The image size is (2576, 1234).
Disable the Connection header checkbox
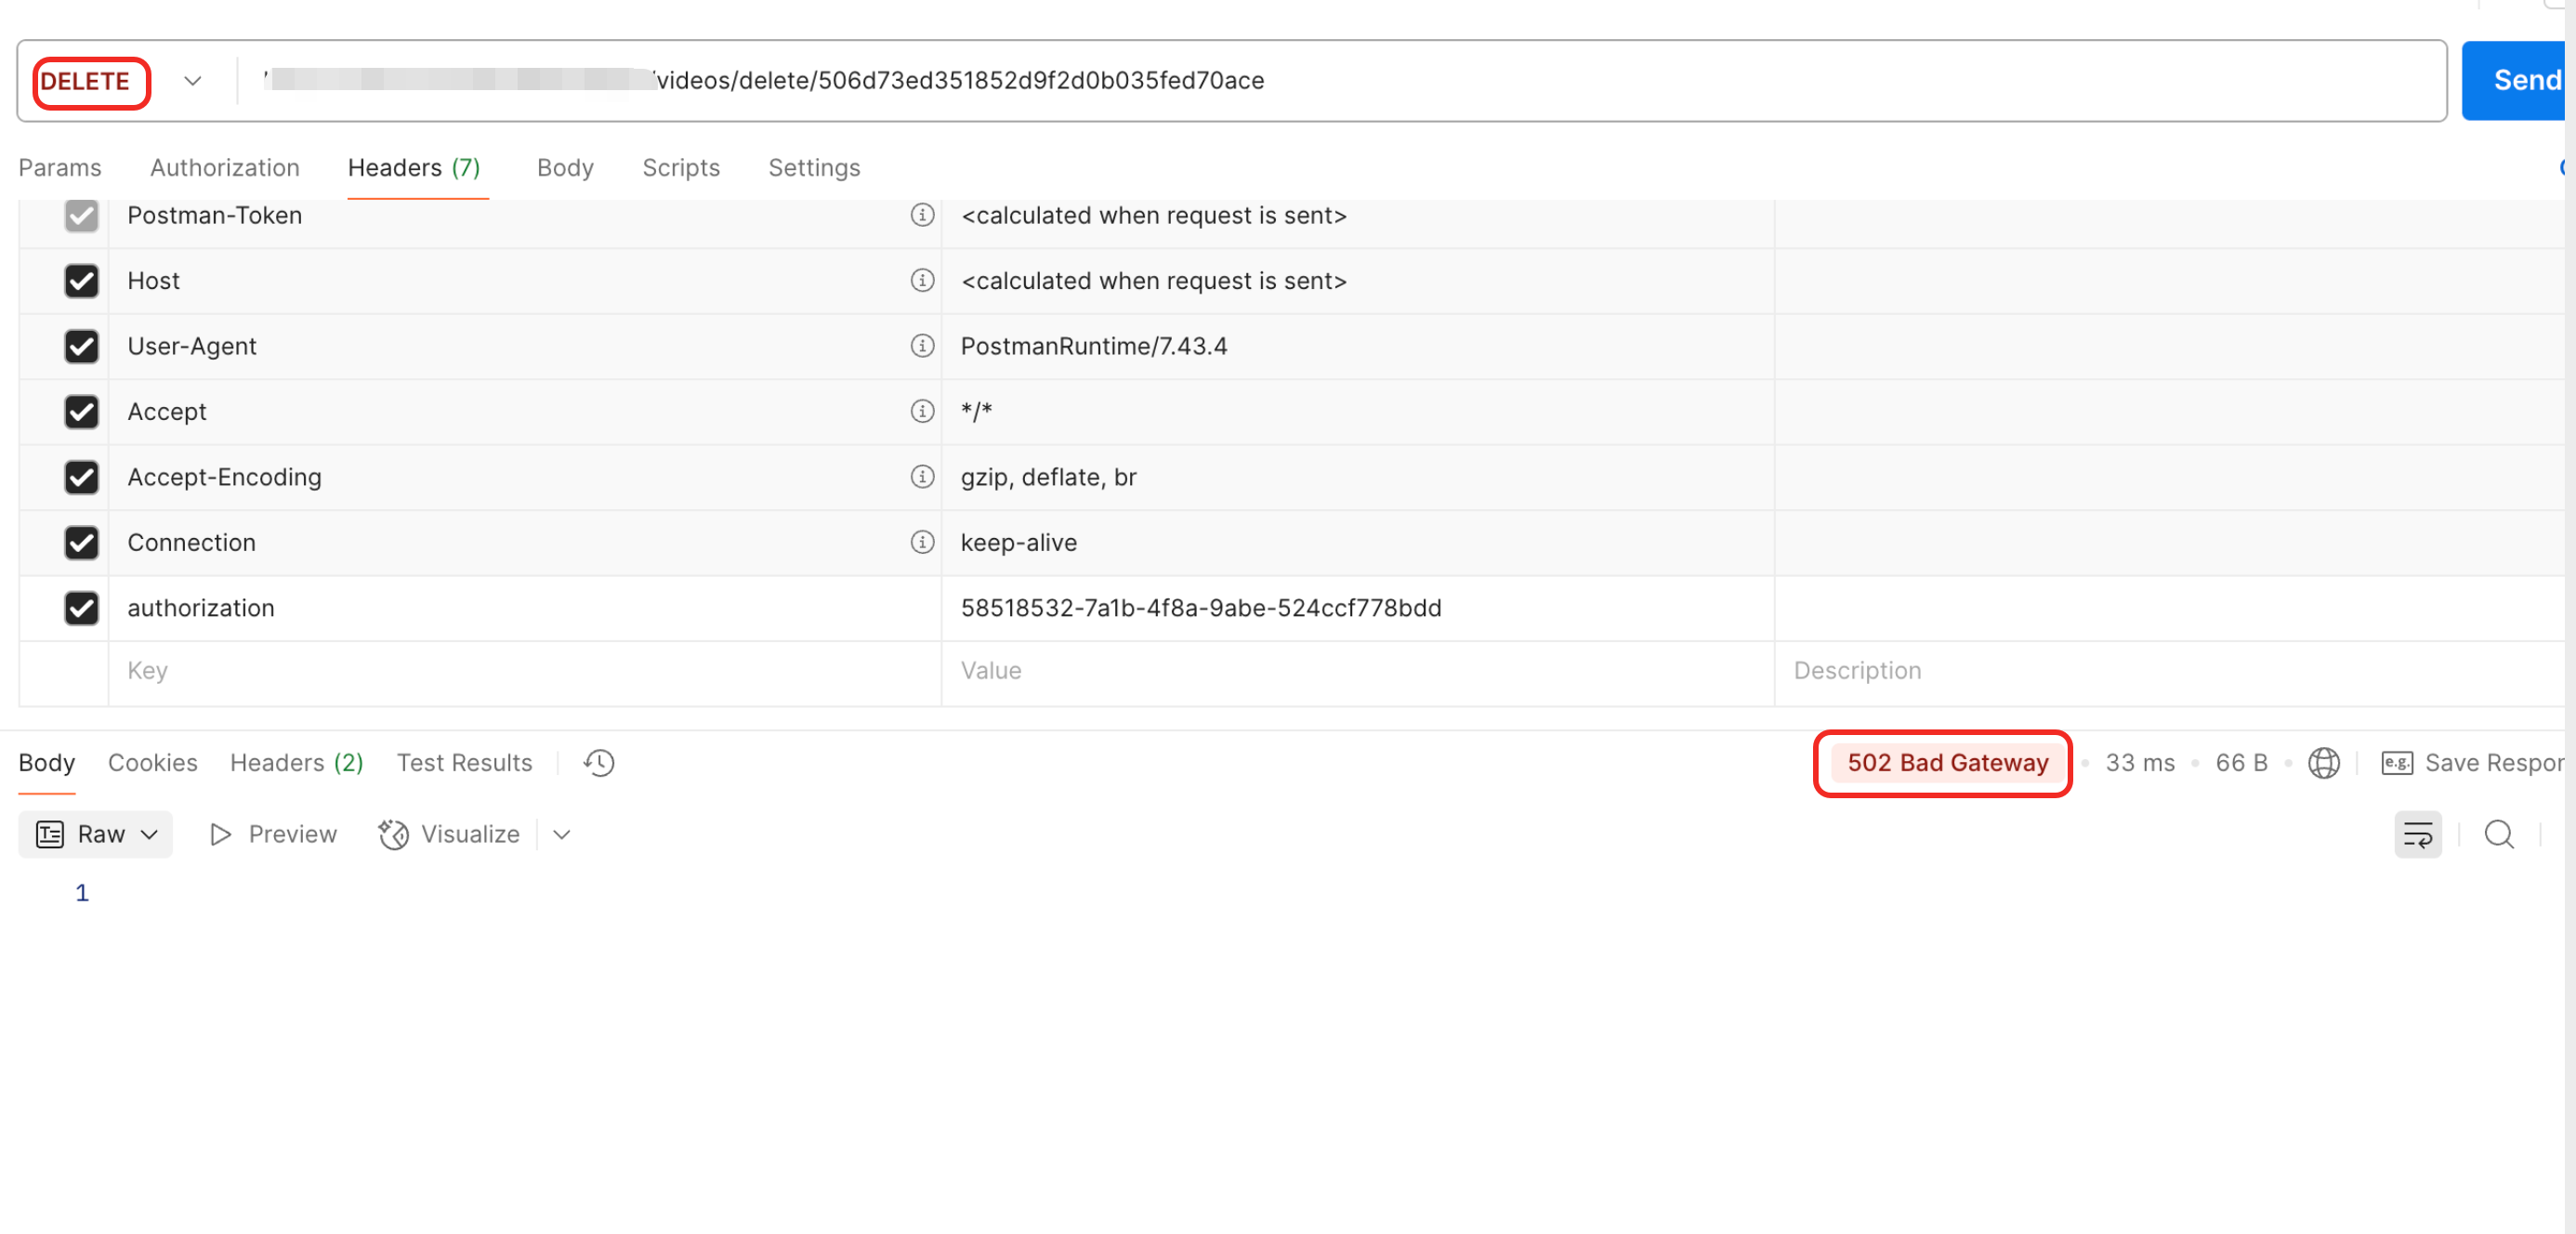click(x=81, y=542)
